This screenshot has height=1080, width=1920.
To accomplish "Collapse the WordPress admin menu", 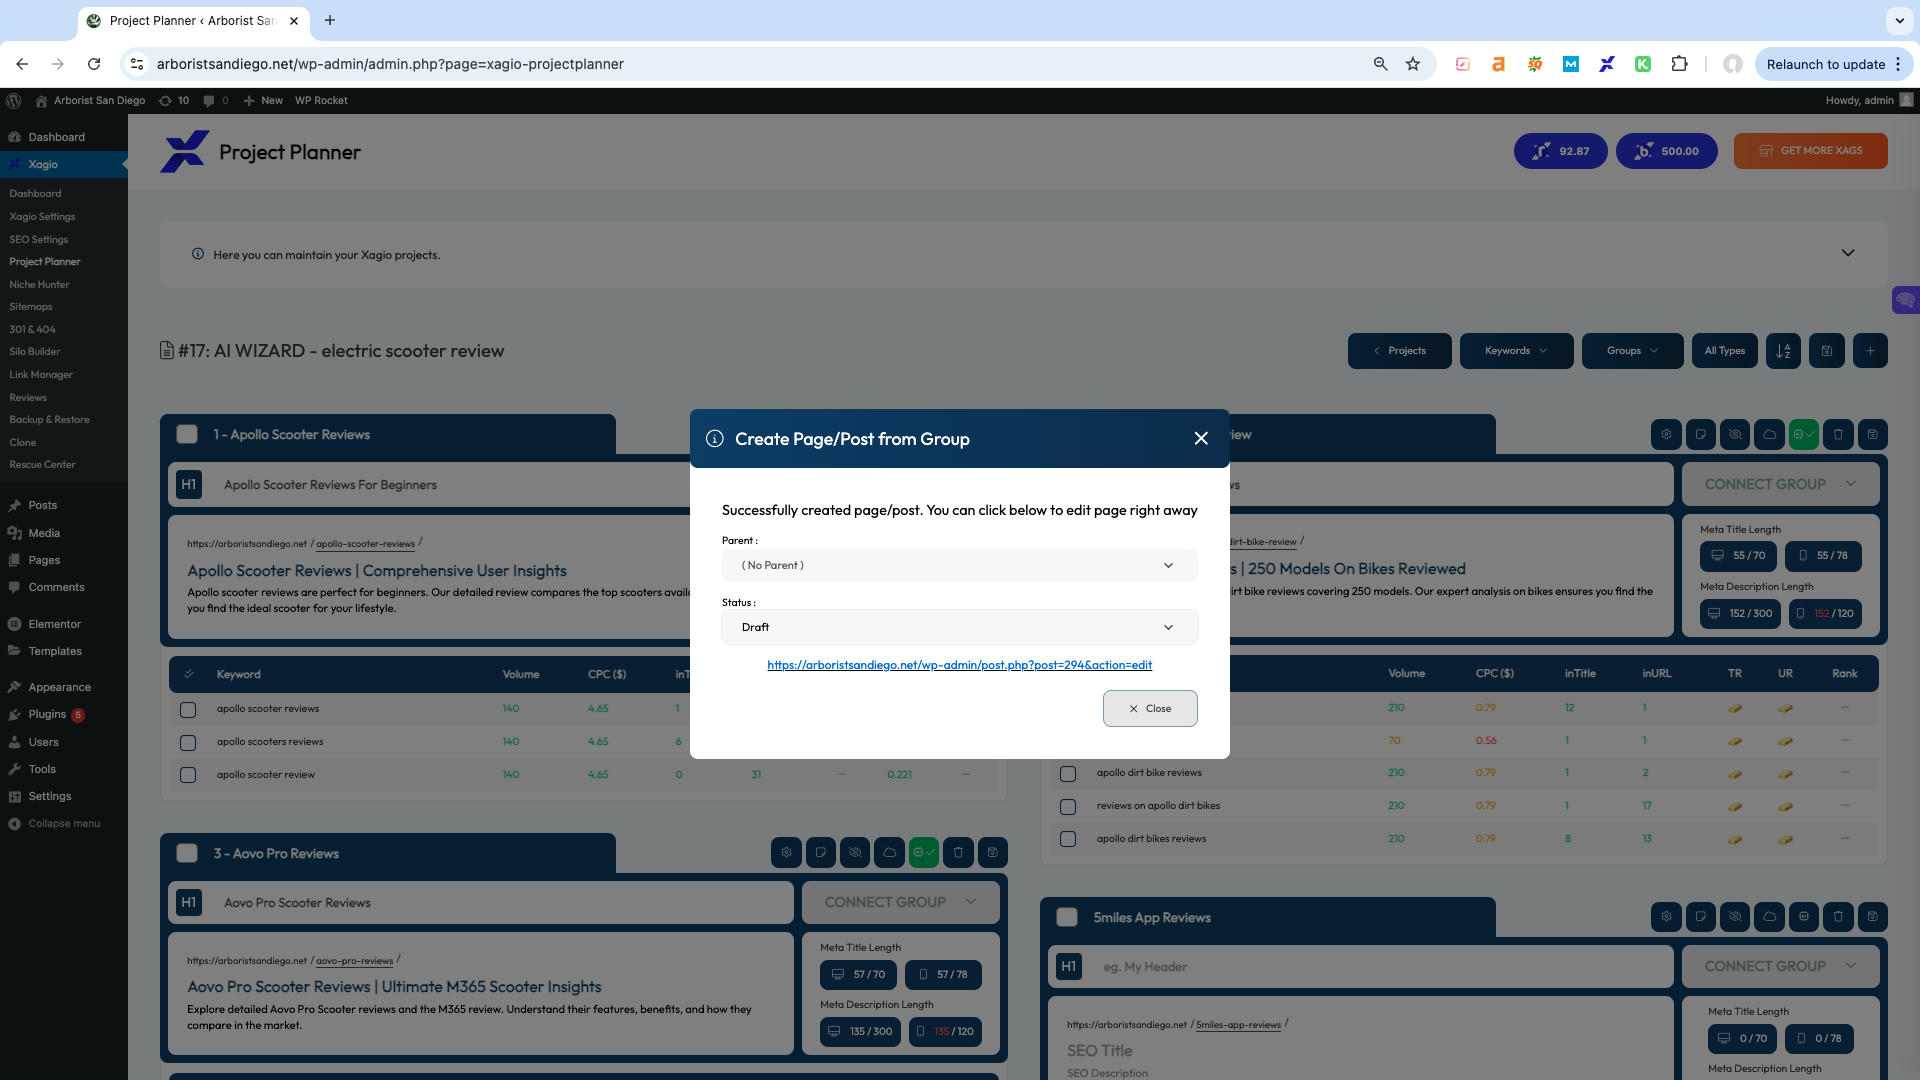I will [64, 823].
